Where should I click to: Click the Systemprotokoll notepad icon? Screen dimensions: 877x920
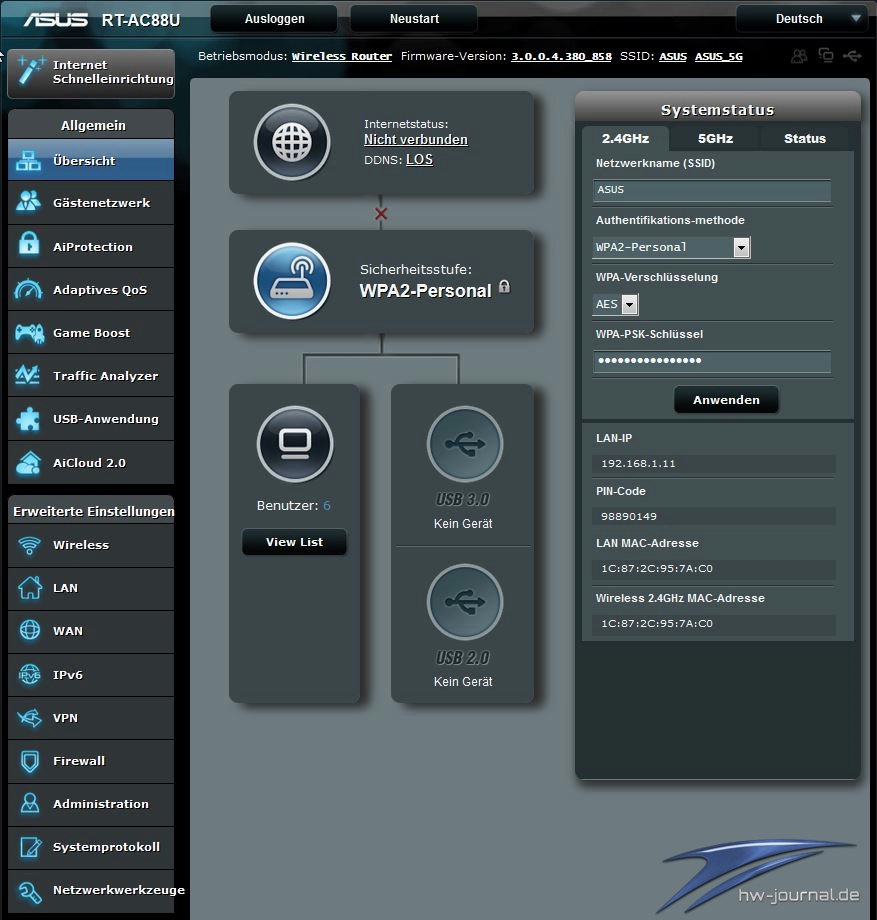tap(31, 847)
